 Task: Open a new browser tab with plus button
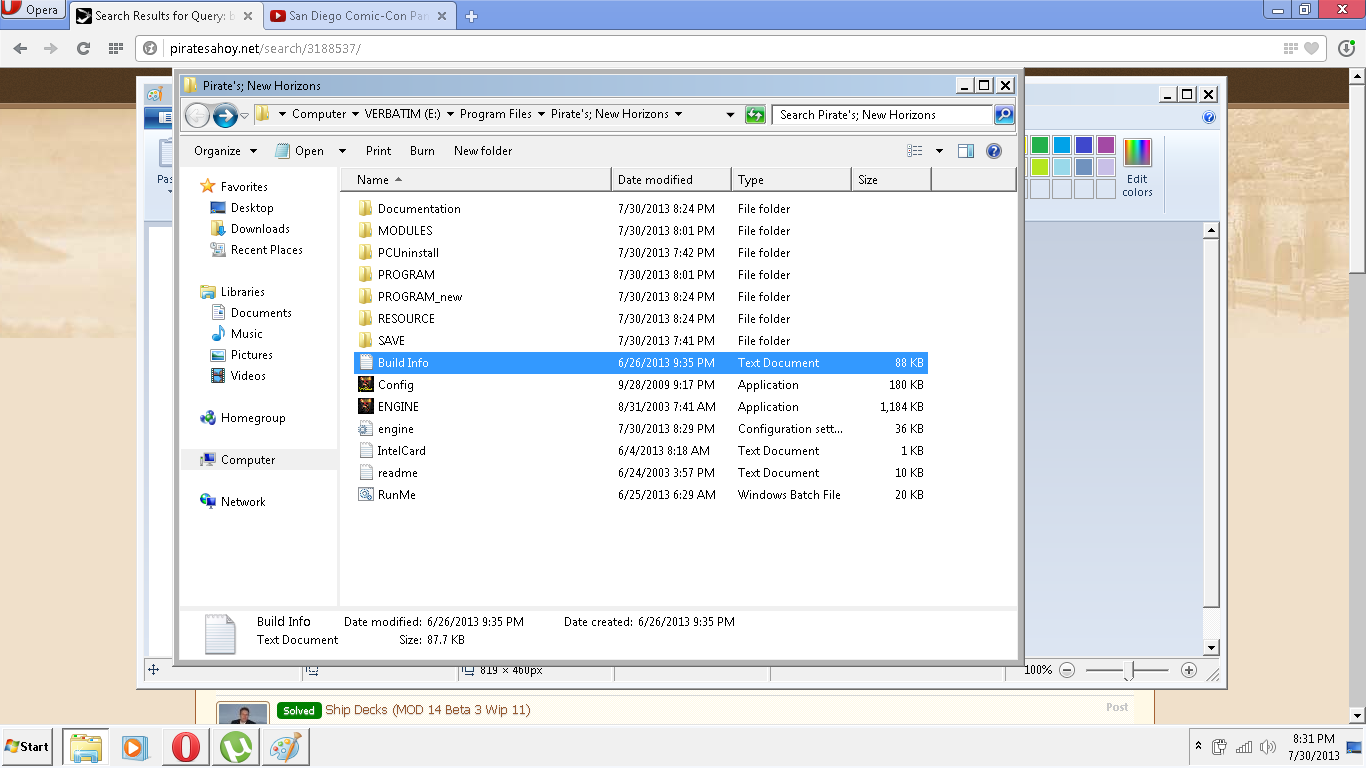click(x=471, y=16)
